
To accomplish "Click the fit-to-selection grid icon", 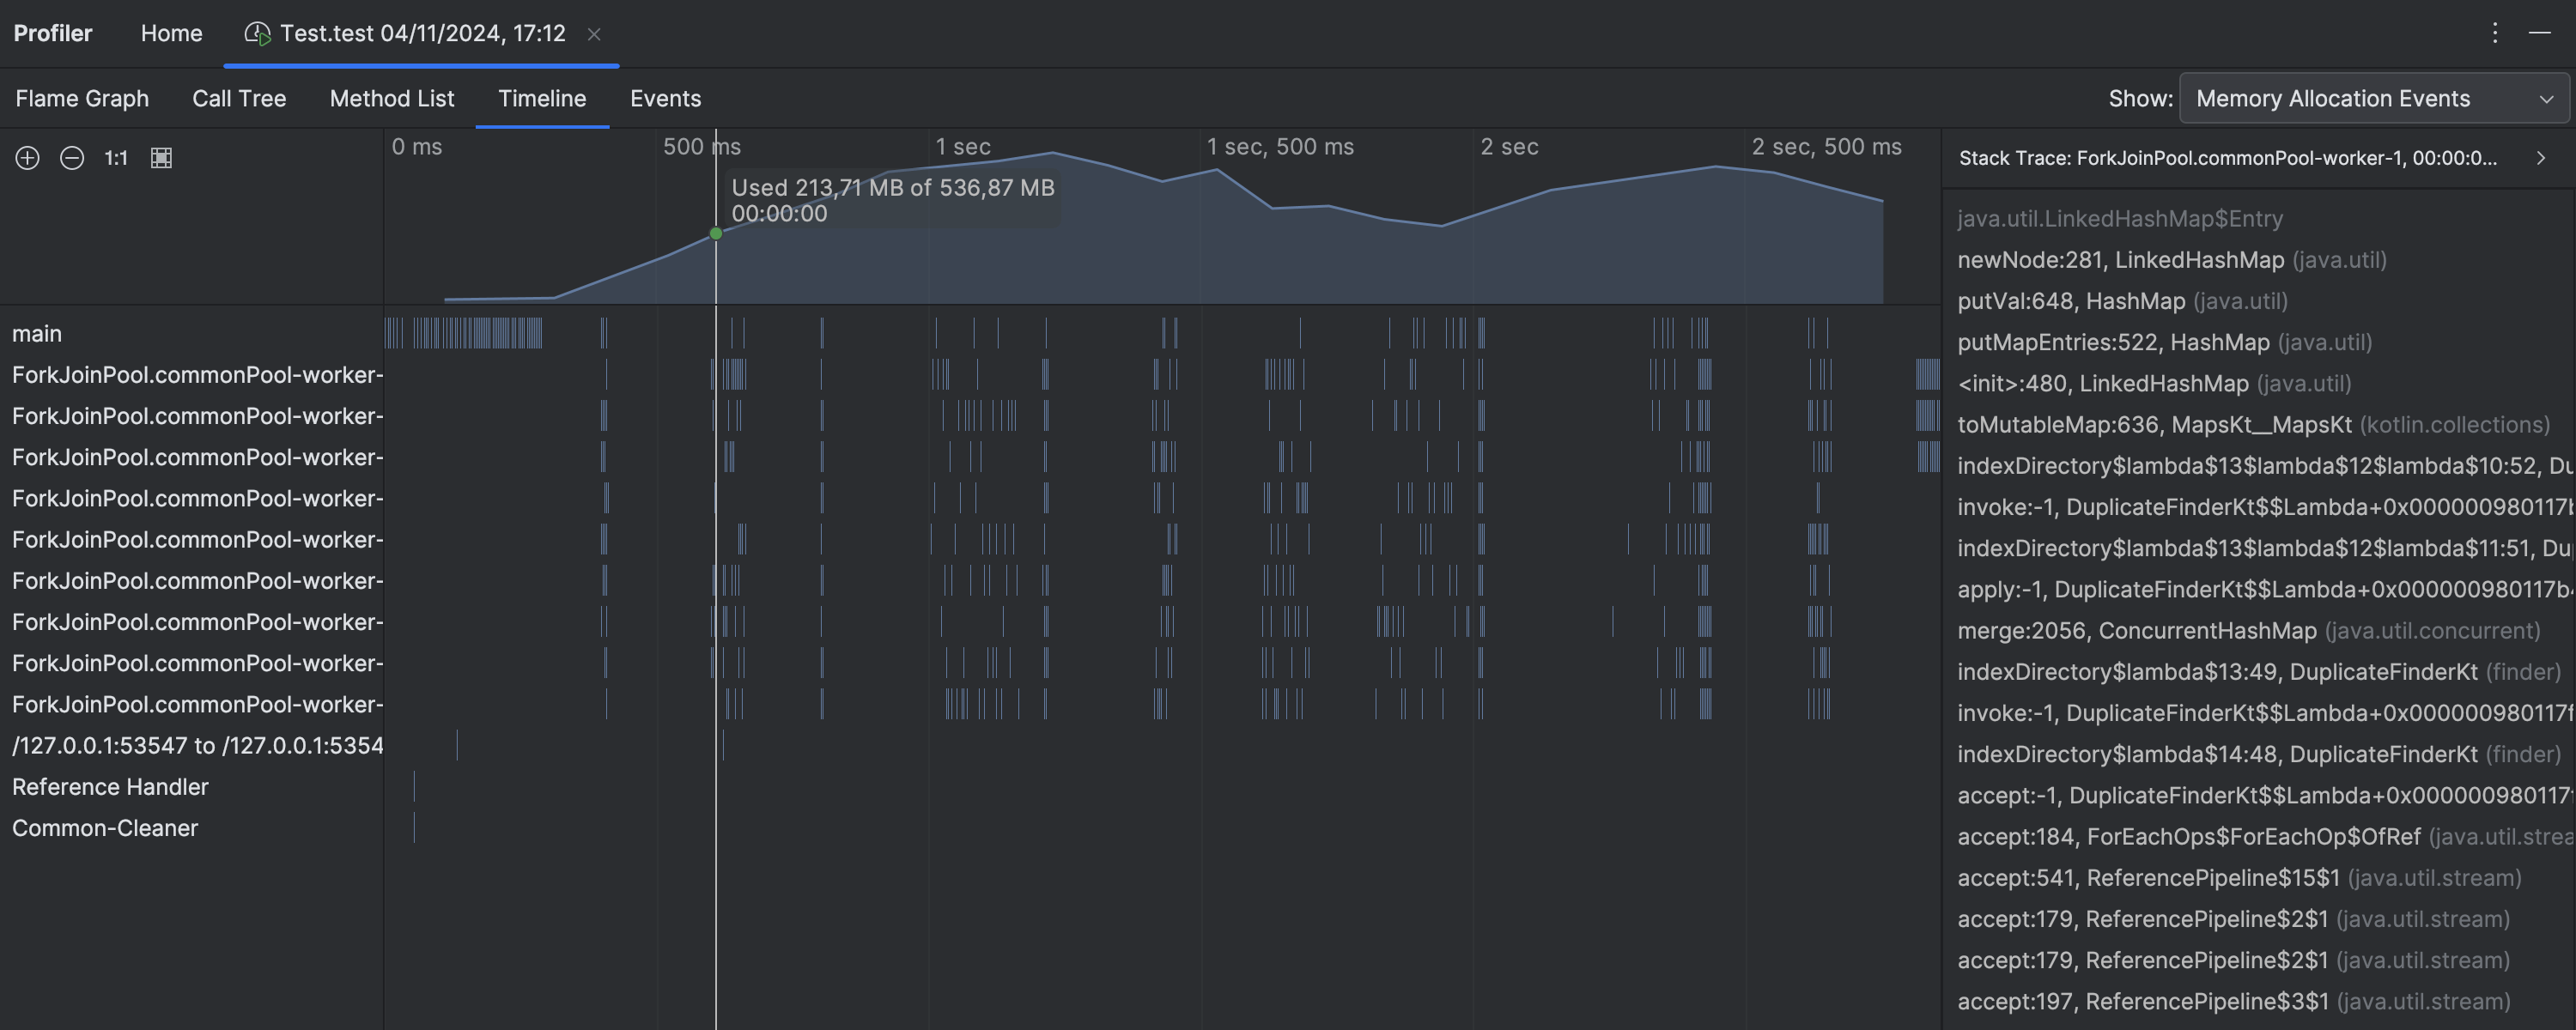I will coord(161,158).
